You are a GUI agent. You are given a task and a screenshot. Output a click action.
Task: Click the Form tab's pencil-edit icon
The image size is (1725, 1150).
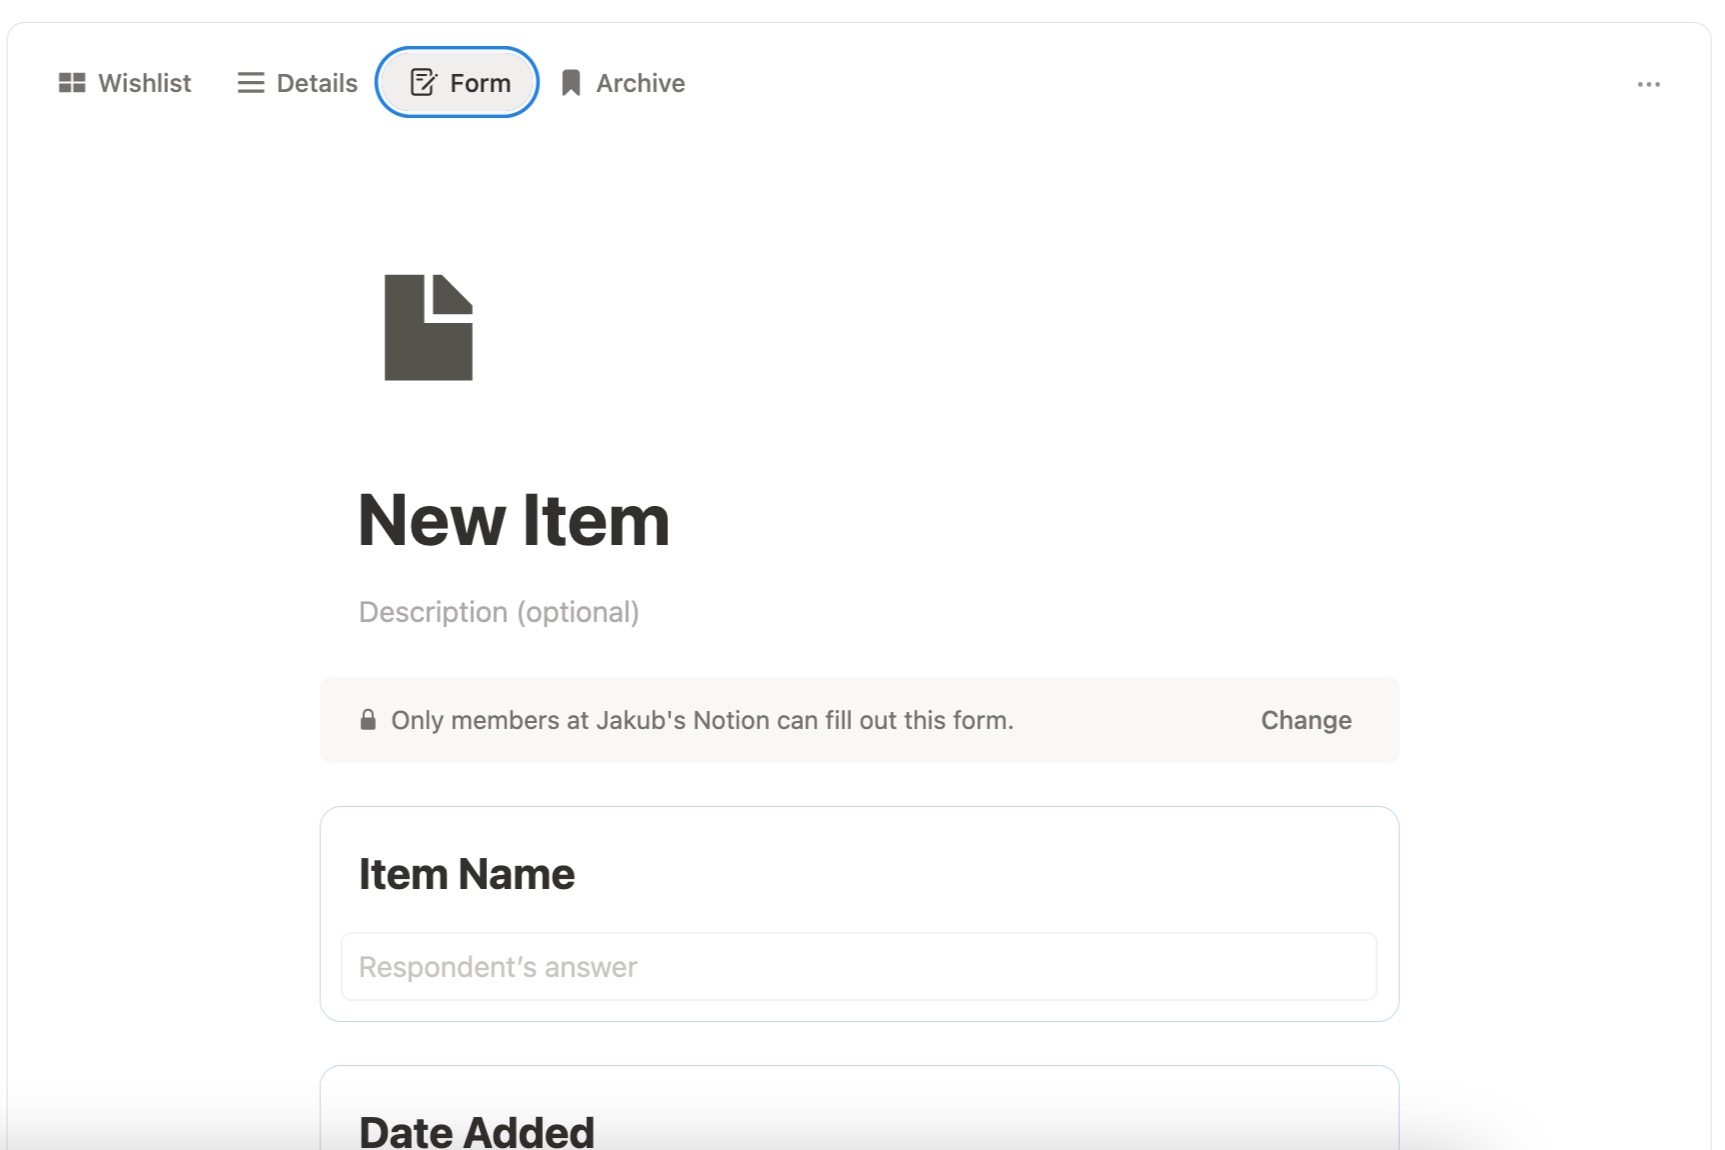(423, 82)
